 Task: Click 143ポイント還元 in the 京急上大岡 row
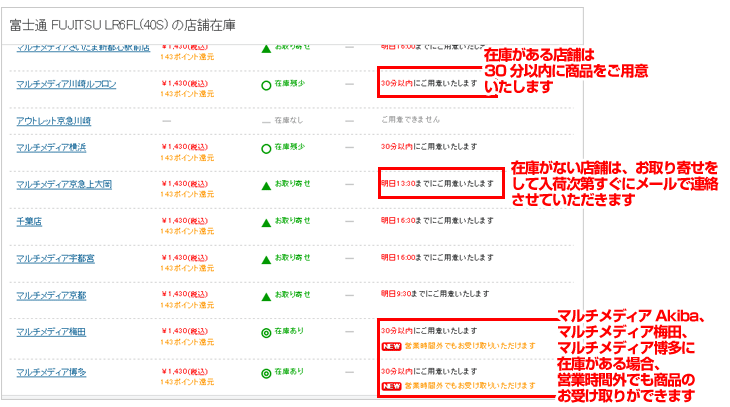click(187, 194)
